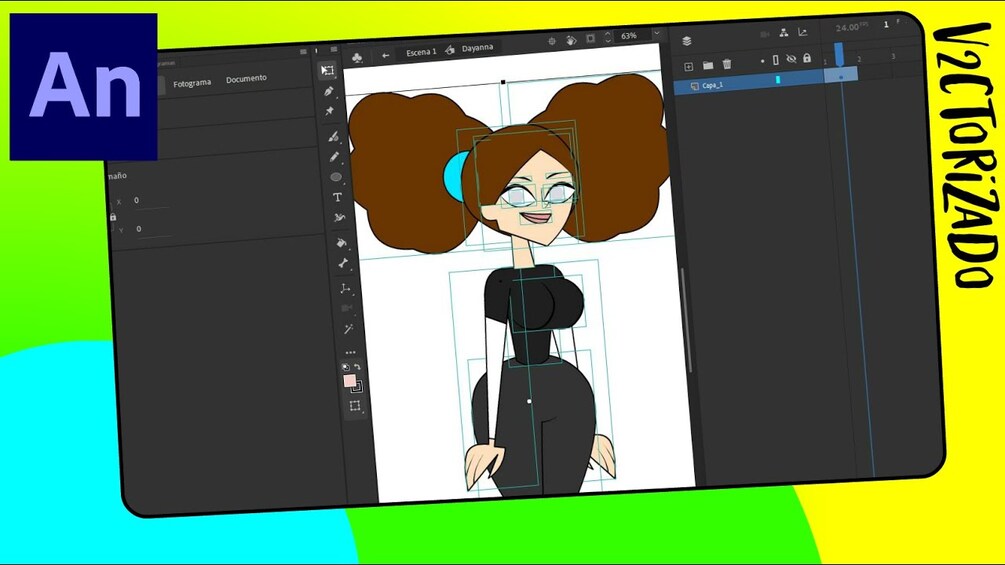Click the edit symbols club icon

[x=357, y=58]
